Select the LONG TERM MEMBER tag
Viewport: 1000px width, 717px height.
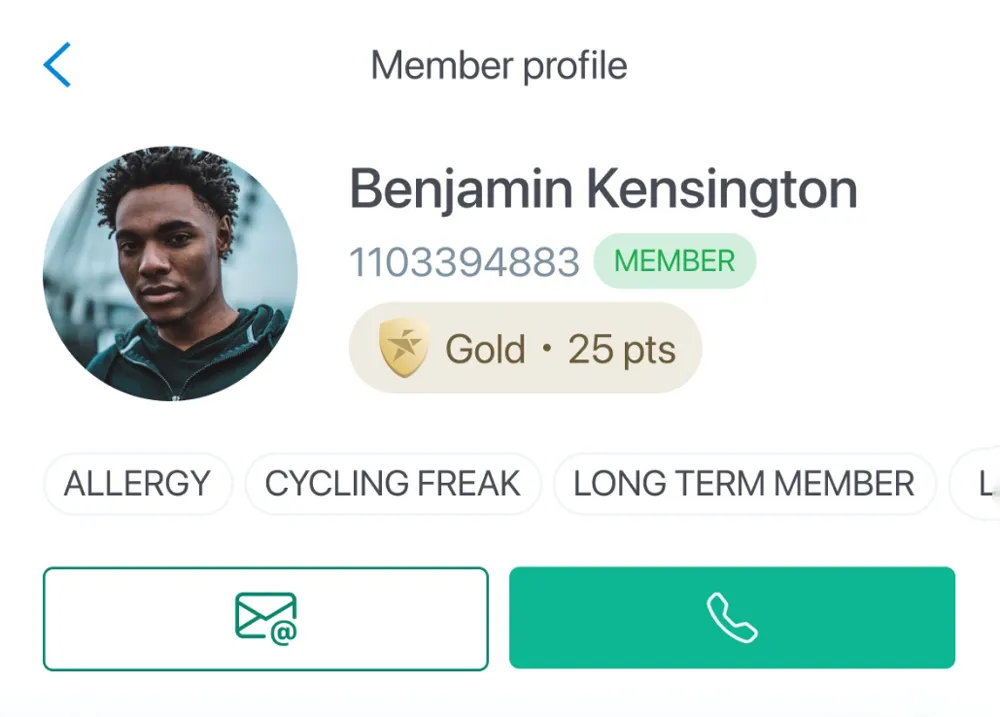pos(743,484)
